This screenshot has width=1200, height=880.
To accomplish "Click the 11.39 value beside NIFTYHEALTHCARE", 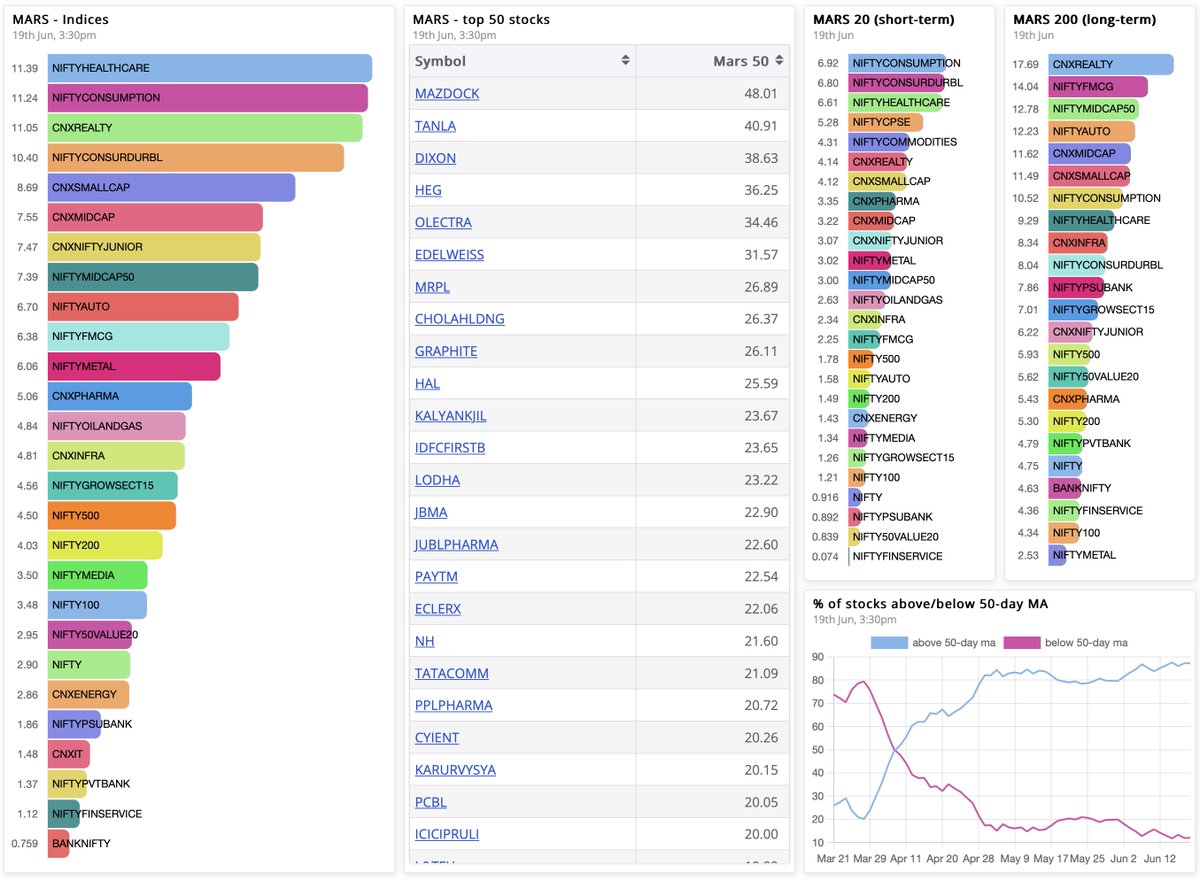I will pos(25,68).
